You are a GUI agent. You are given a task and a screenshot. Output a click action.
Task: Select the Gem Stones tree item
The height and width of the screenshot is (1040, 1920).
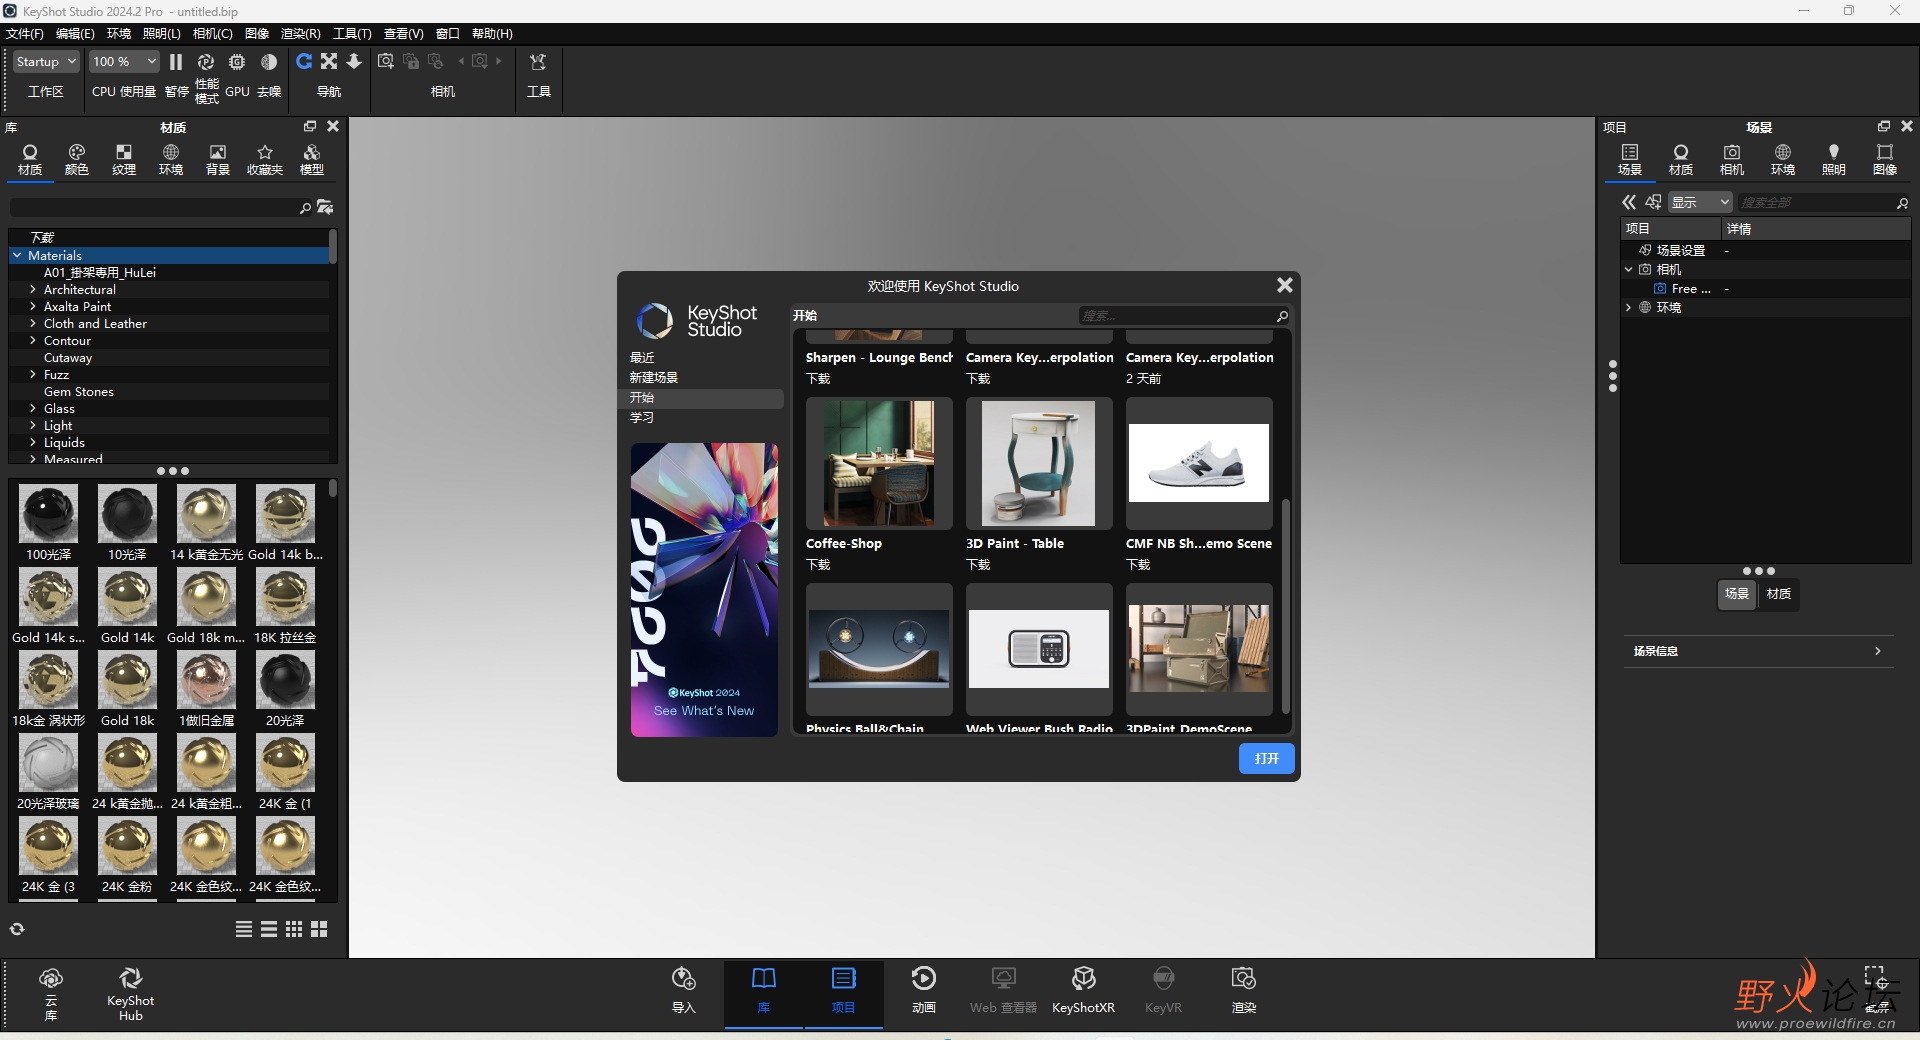tap(79, 392)
